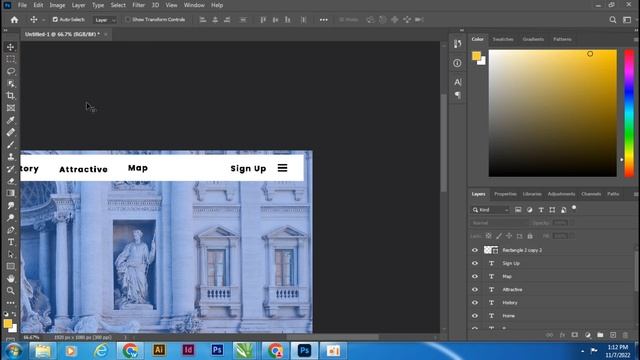
Task: Select the Rectangular Marquee tool
Action: pyautogui.click(x=11, y=59)
